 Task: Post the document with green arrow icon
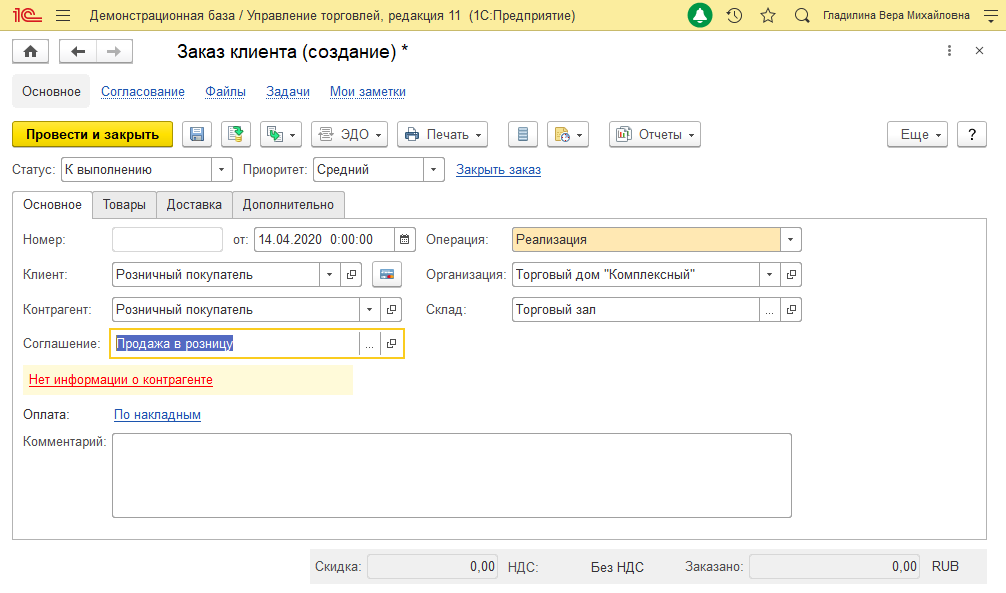[x=235, y=134]
